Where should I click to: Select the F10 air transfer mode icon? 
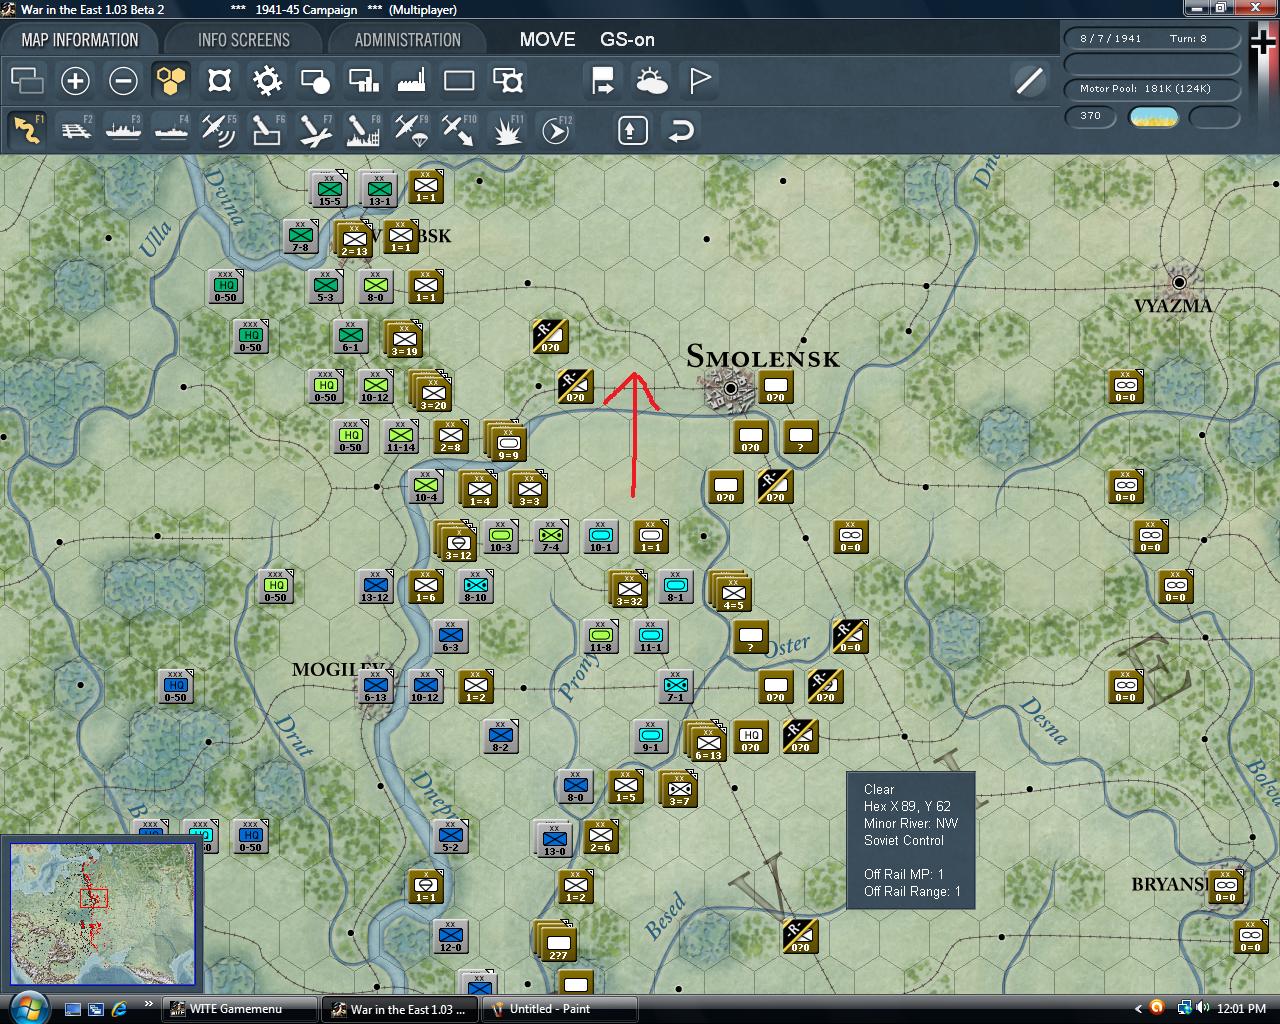(459, 130)
